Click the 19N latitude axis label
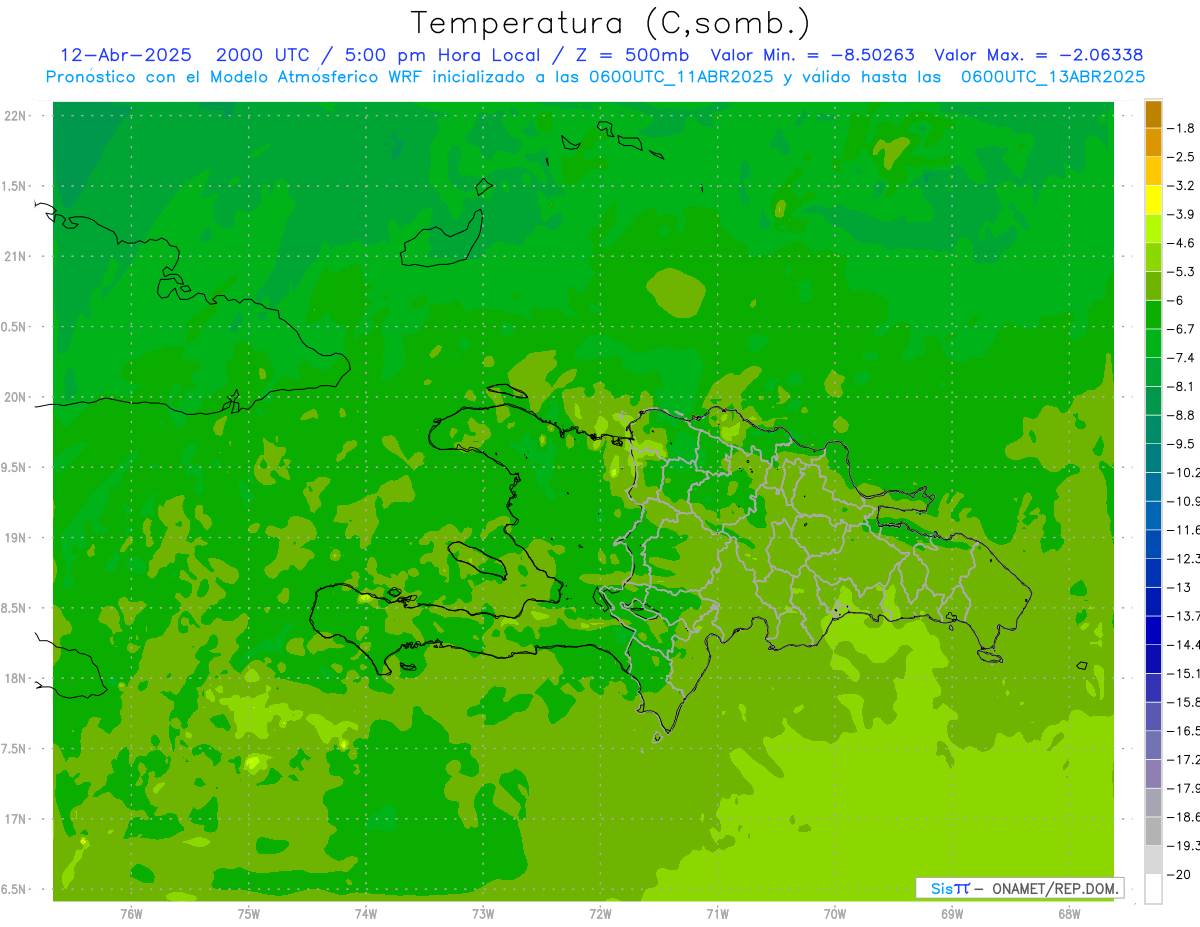1200x927 pixels. [x=17, y=538]
